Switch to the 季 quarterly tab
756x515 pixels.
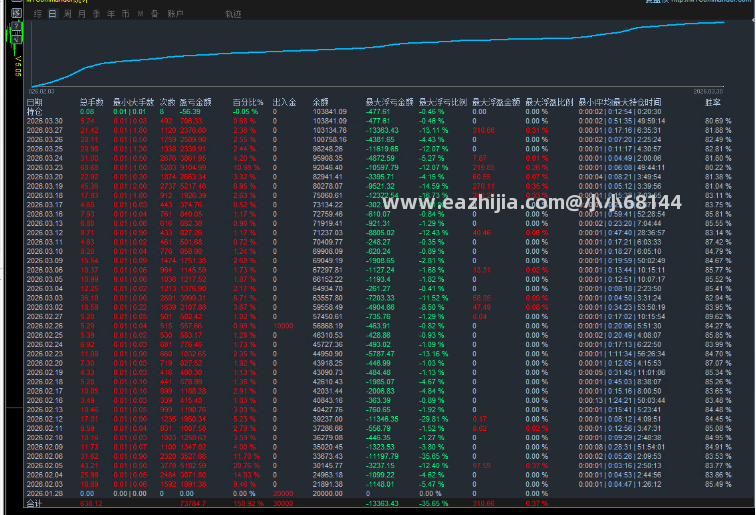click(x=96, y=14)
